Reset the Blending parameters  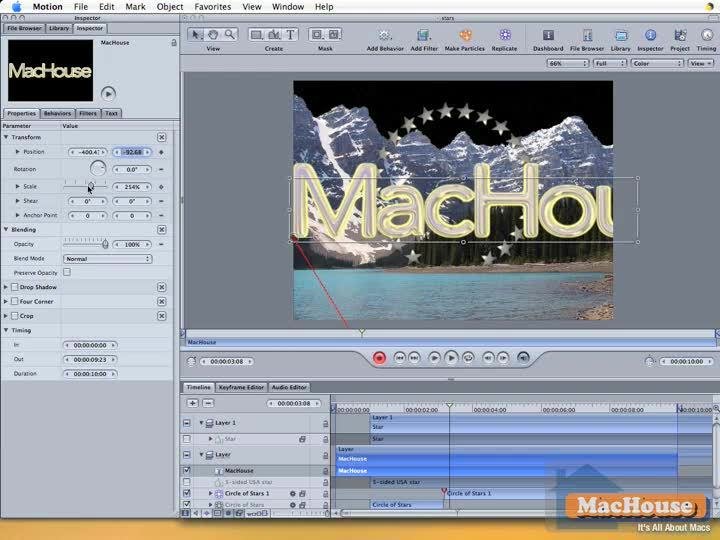[x=162, y=229]
